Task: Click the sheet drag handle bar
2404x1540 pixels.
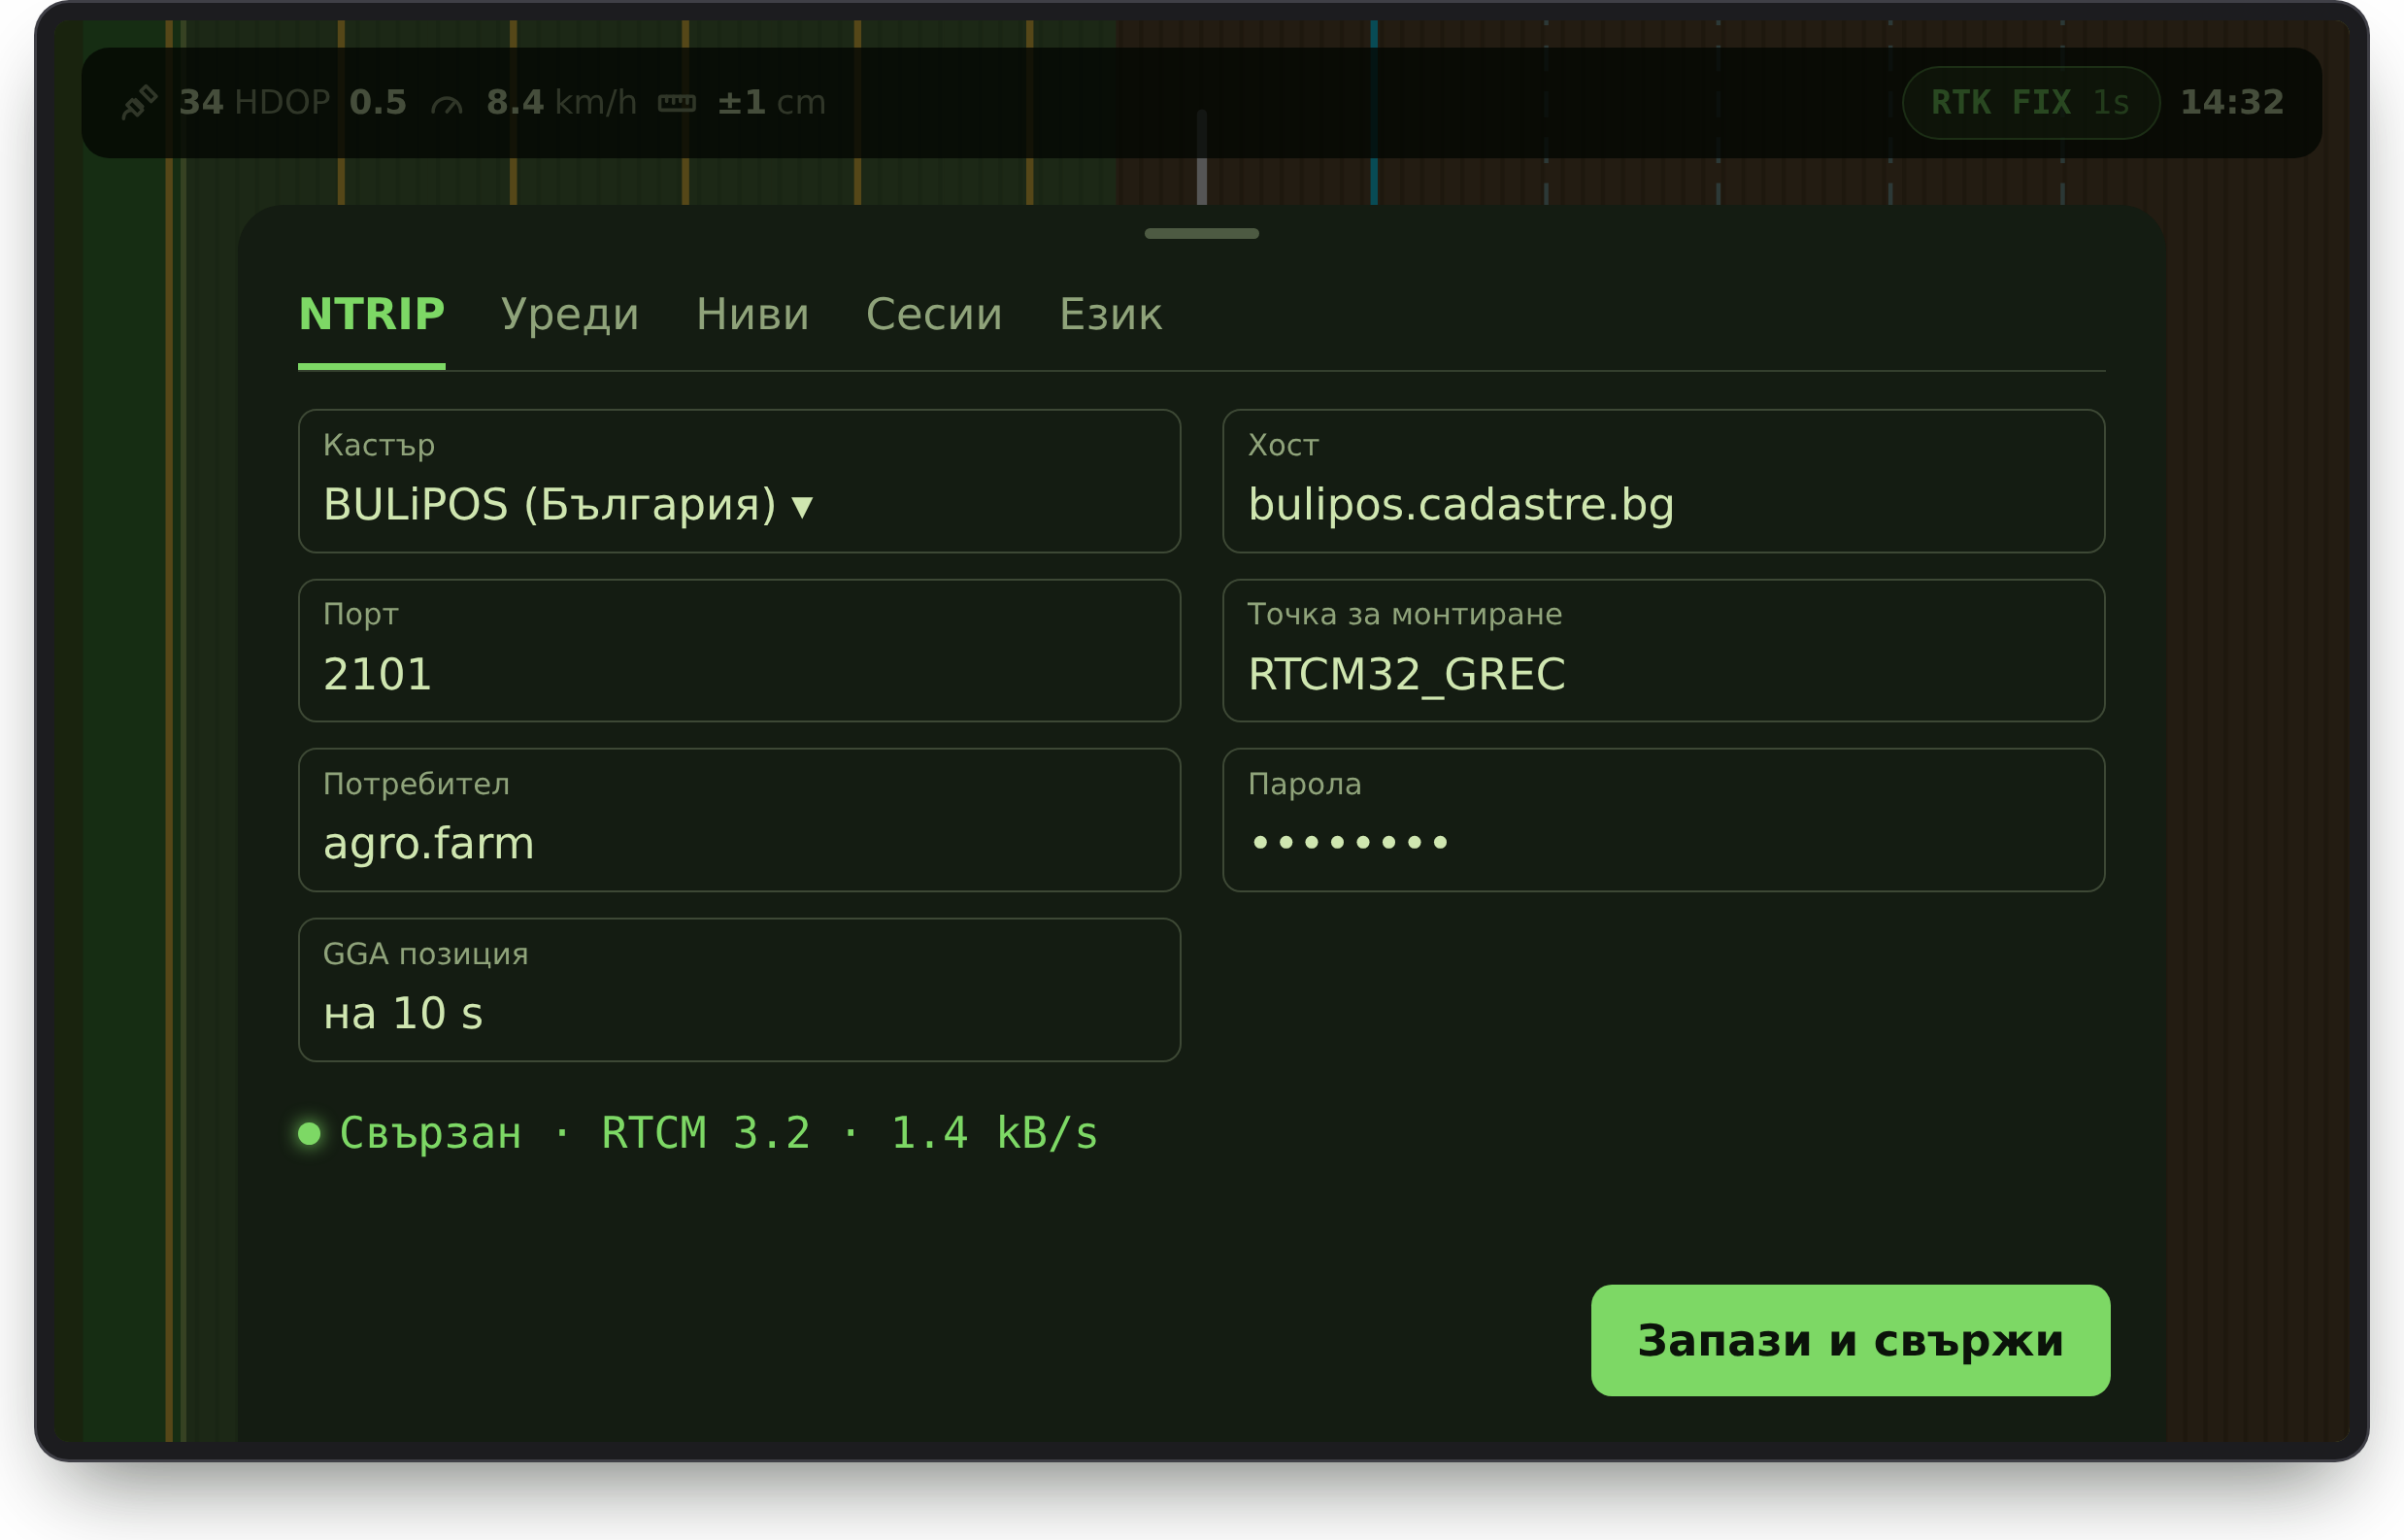Action: click(1202, 233)
